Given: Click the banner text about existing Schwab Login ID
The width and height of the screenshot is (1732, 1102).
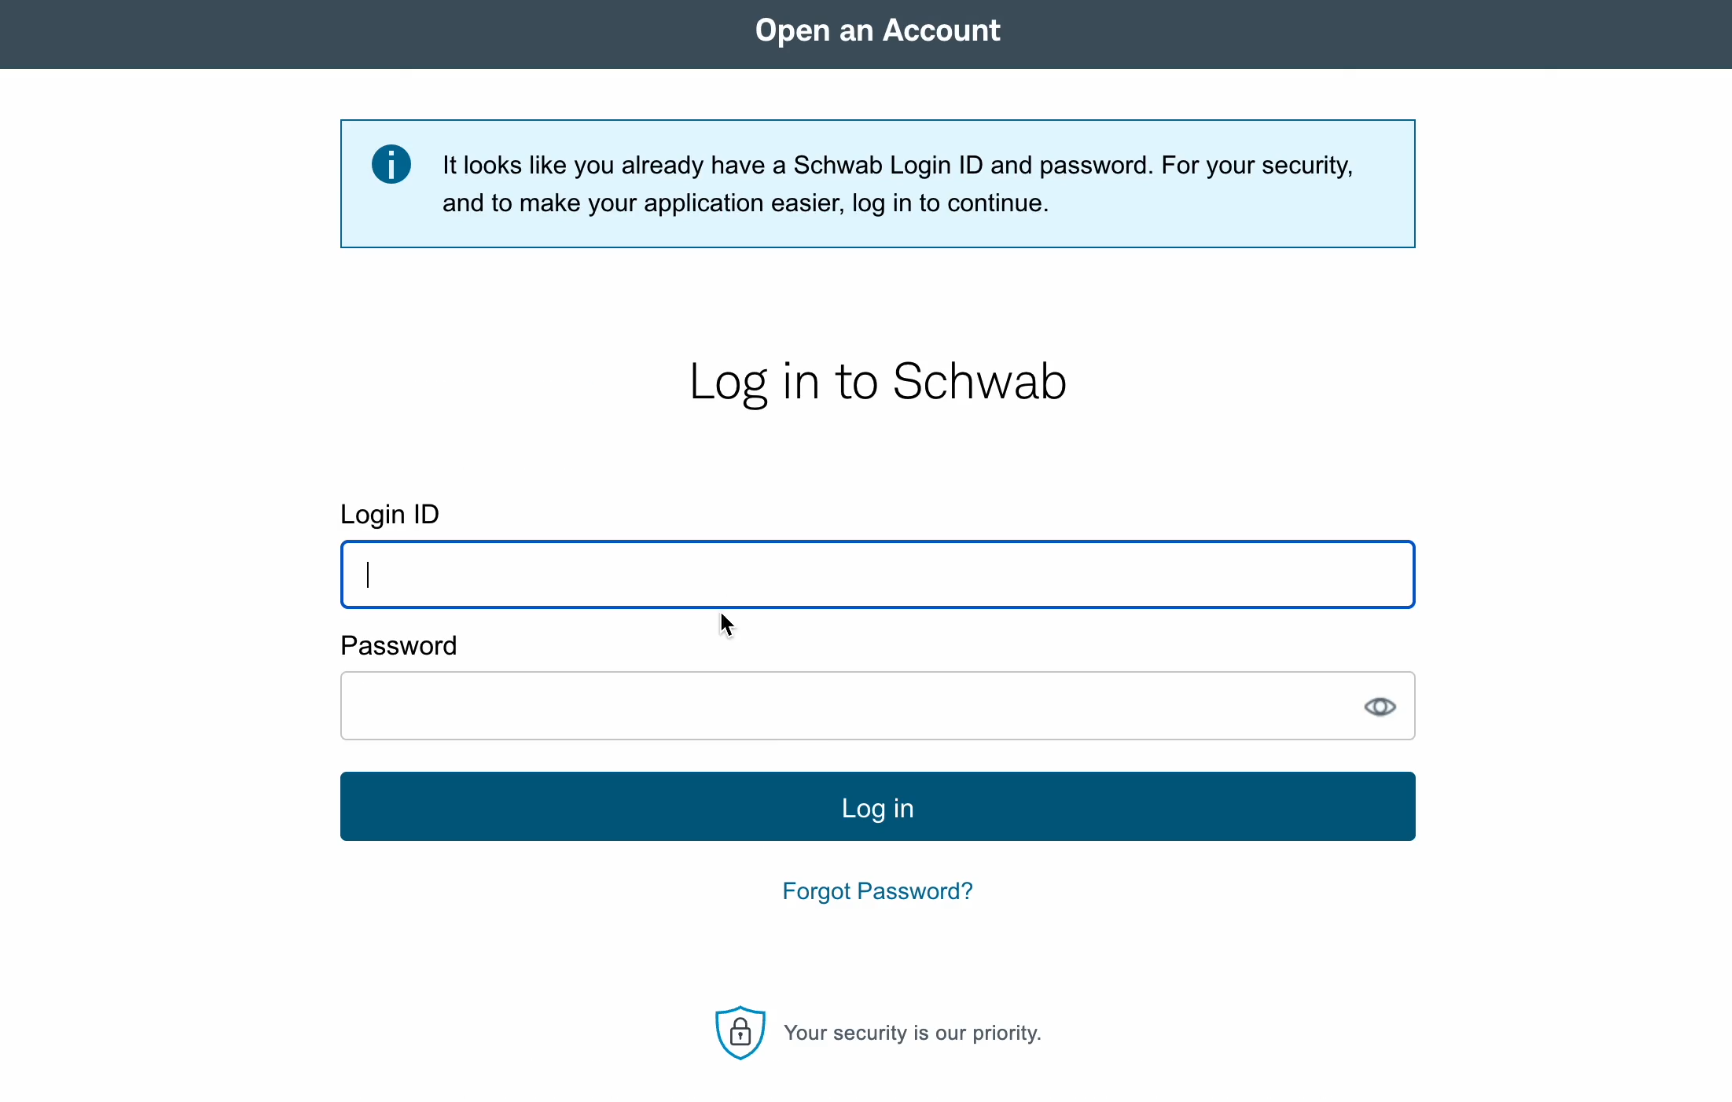Looking at the screenshot, I should [x=897, y=184].
